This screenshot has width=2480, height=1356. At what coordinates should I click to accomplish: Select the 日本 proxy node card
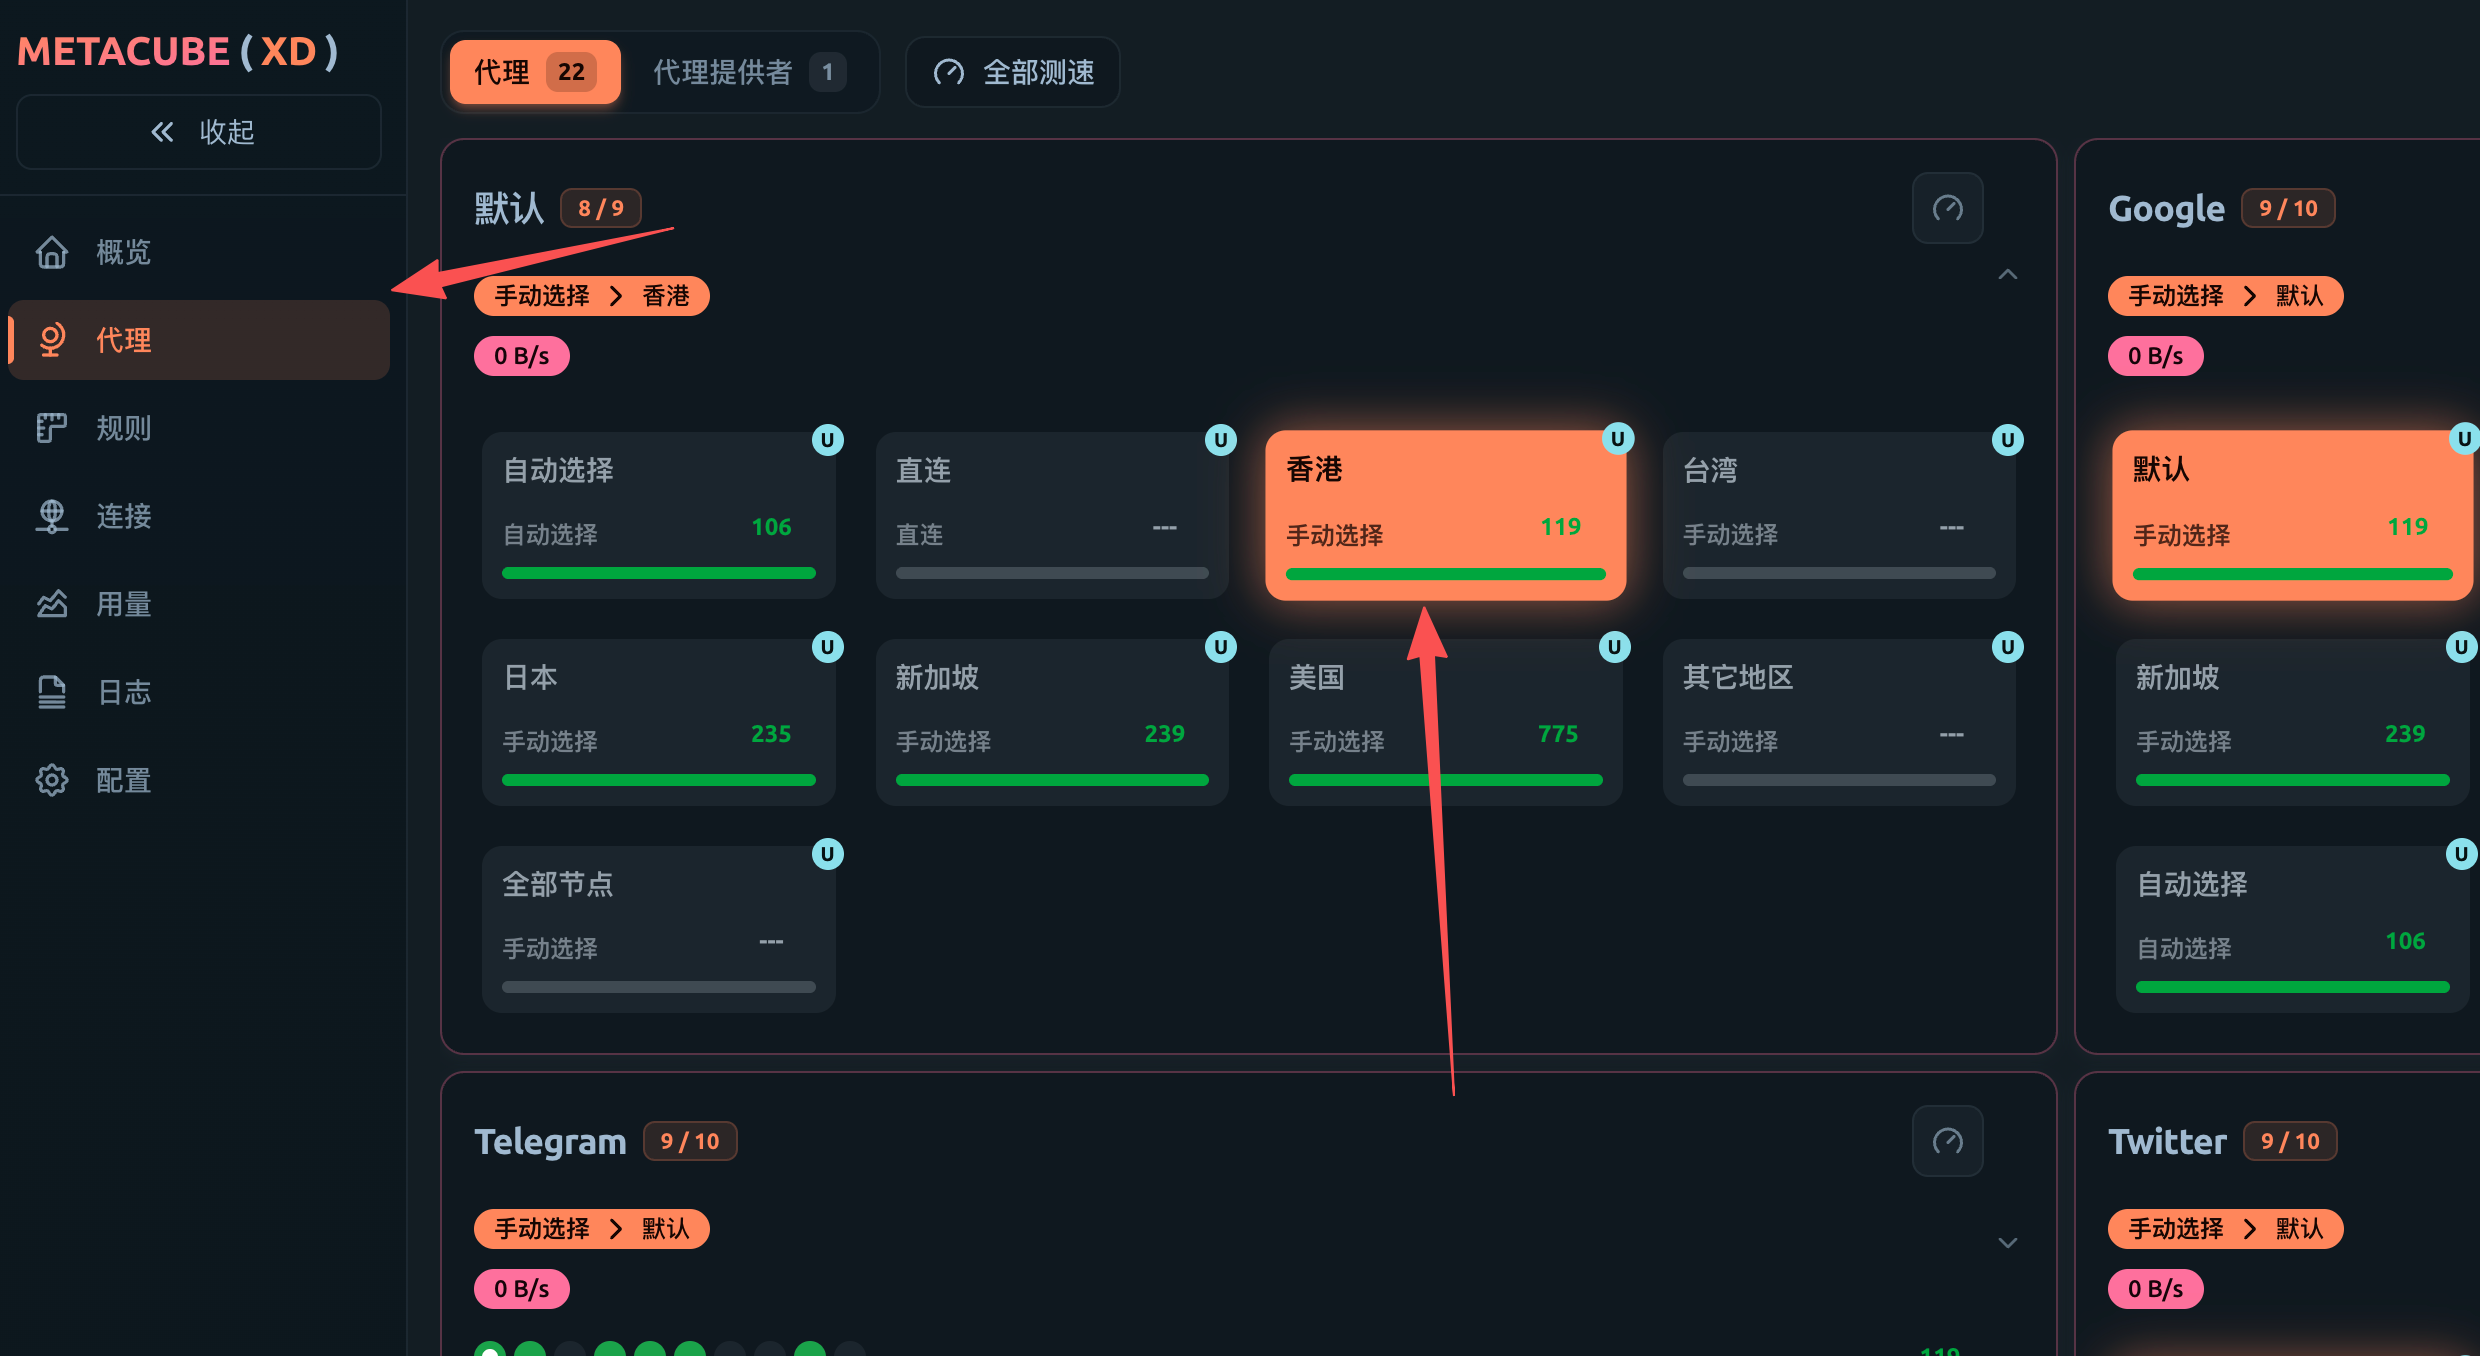658,720
